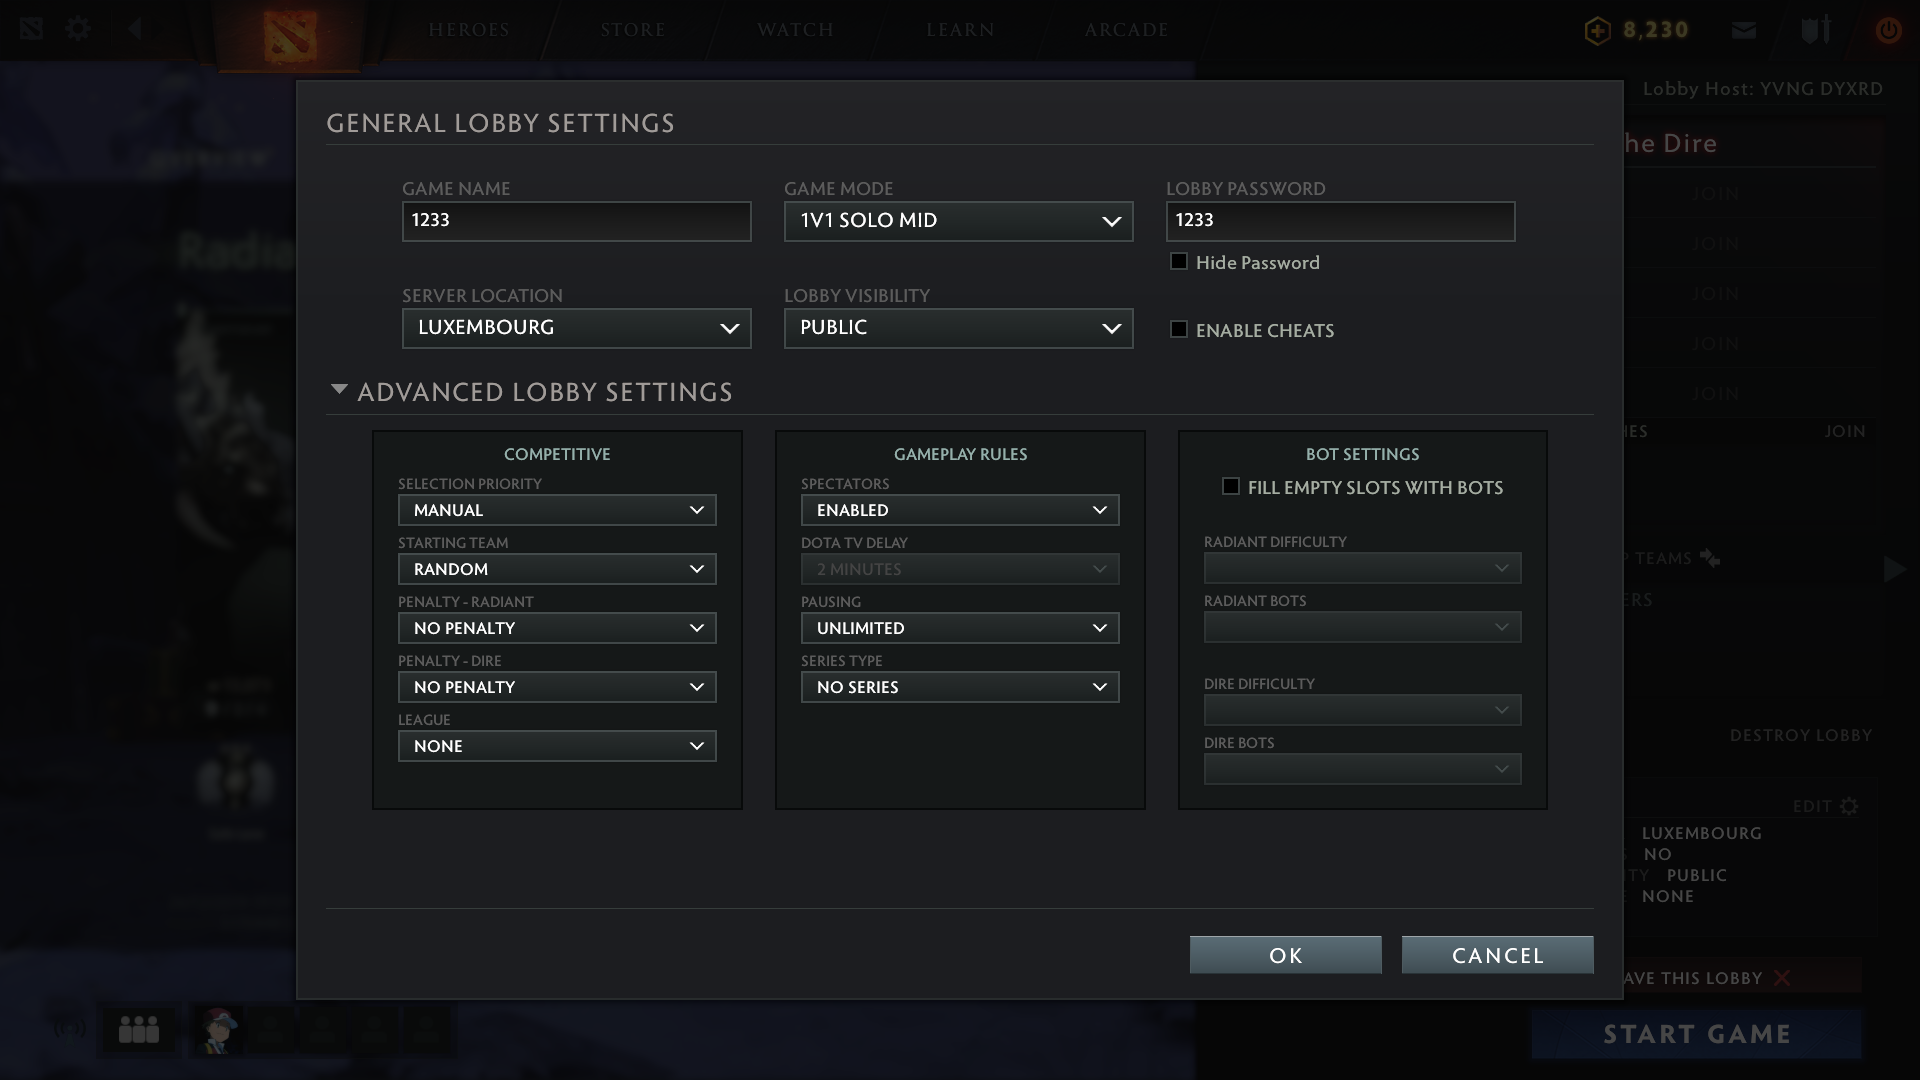1920x1080 pixels.
Task: Open the Heroes tab
Action: [x=469, y=30]
